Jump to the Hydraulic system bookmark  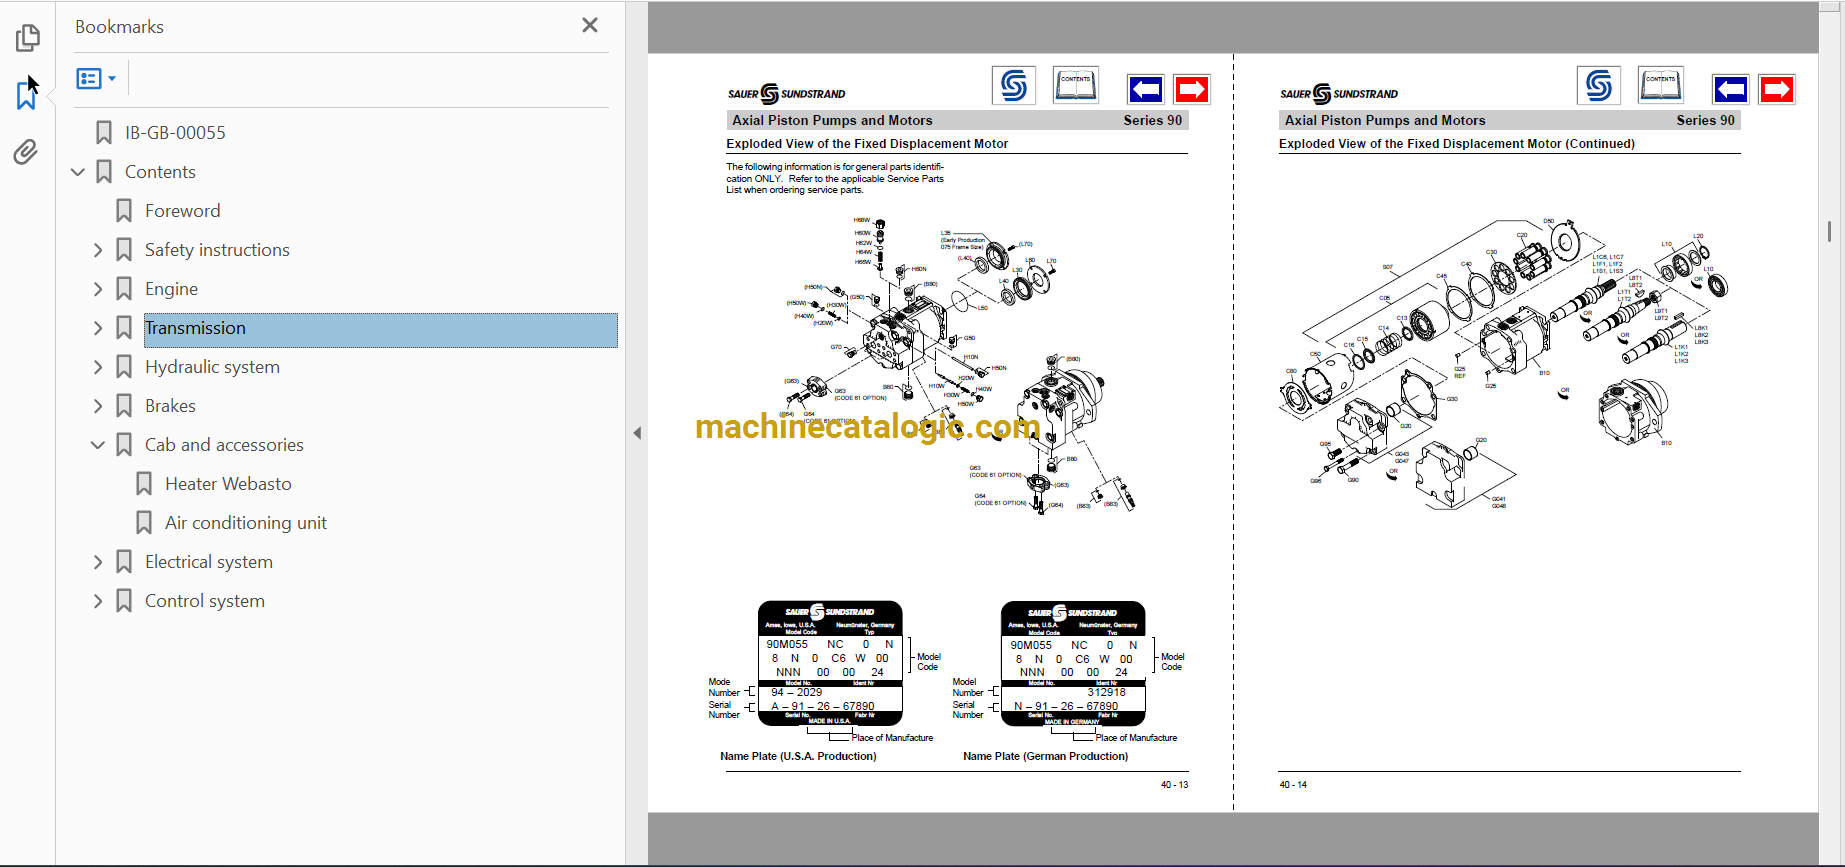tap(212, 367)
